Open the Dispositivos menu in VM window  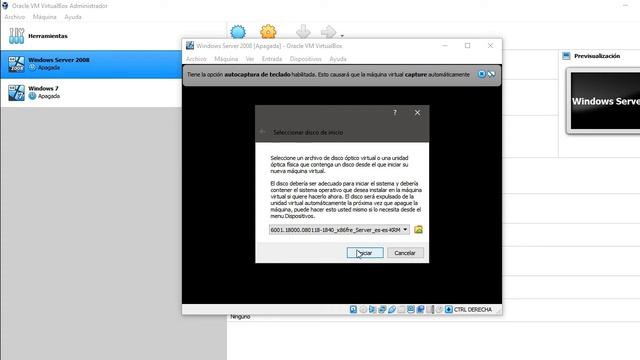[x=306, y=59]
